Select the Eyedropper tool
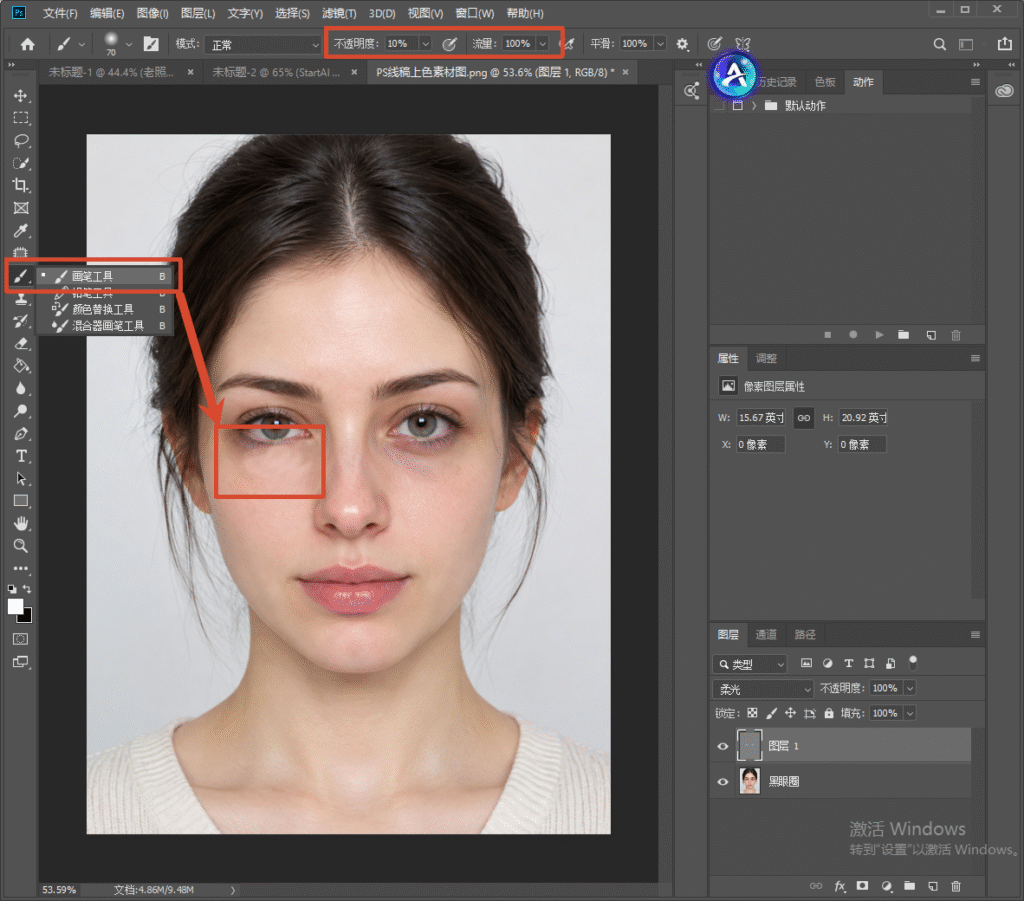The height and width of the screenshot is (901, 1024). pos(21,230)
